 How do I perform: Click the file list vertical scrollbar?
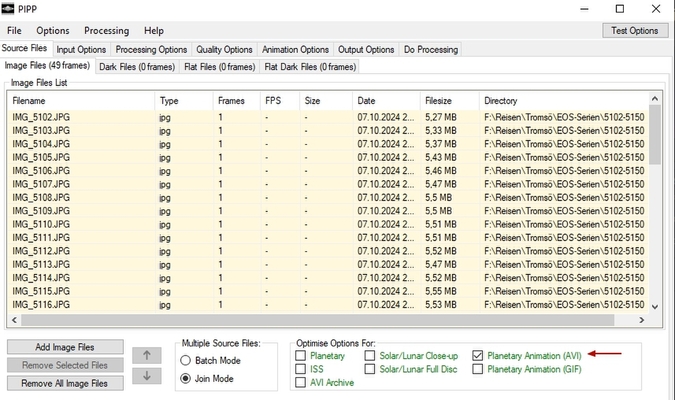[x=655, y=200]
